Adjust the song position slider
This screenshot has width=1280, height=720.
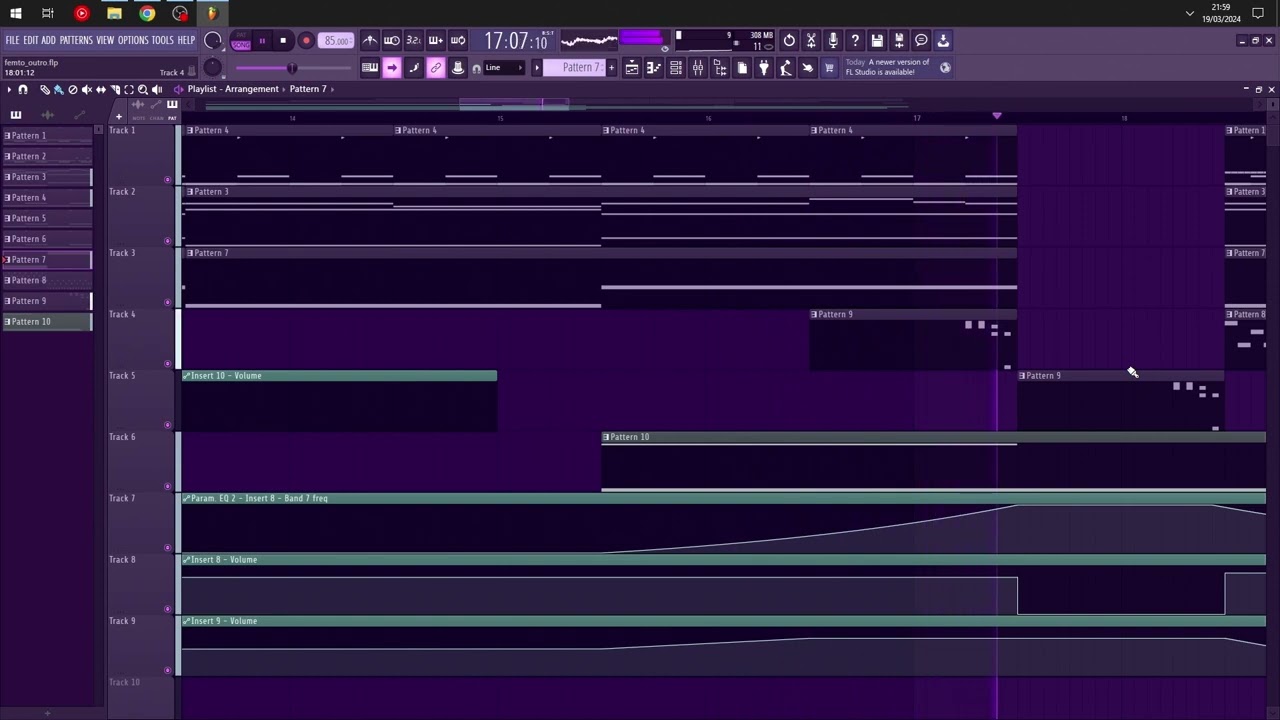292,68
